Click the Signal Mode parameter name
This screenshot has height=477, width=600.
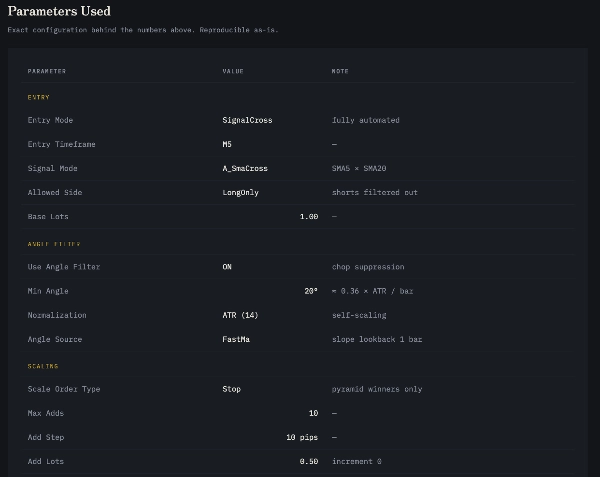52,168
